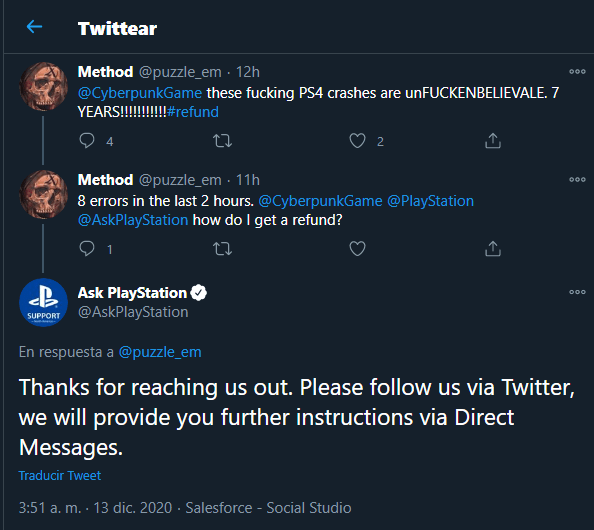This screenshot has height=530, width=594.
Task: Open the #refund hashtag
Action: point(193,112)
